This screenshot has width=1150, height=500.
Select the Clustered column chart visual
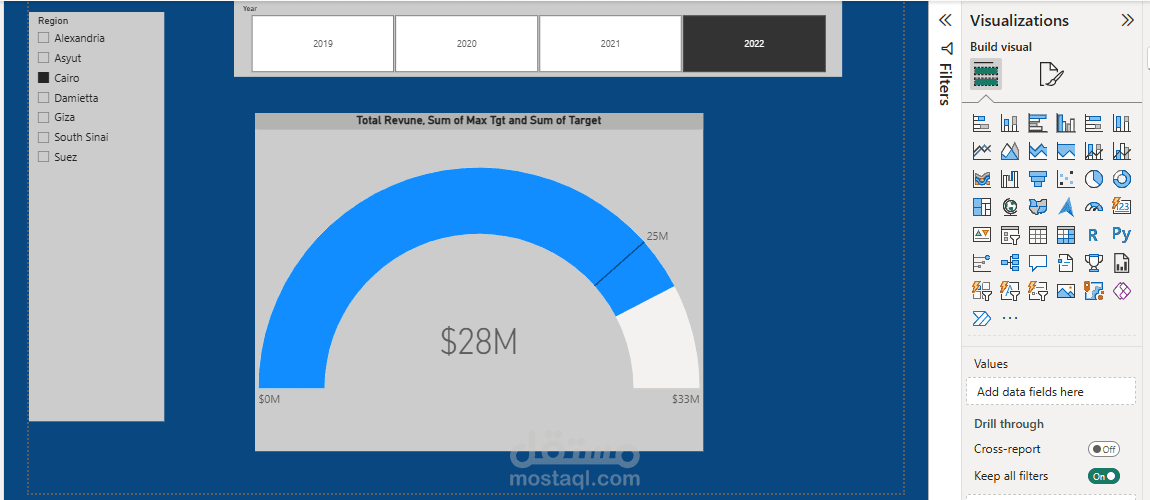pos(1066,123)
